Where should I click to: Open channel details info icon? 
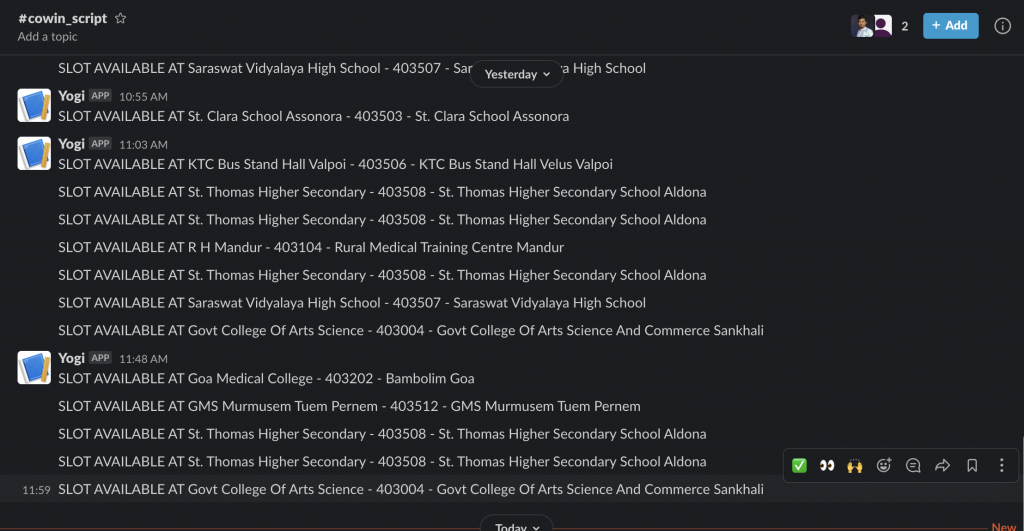pos(1002,26)
